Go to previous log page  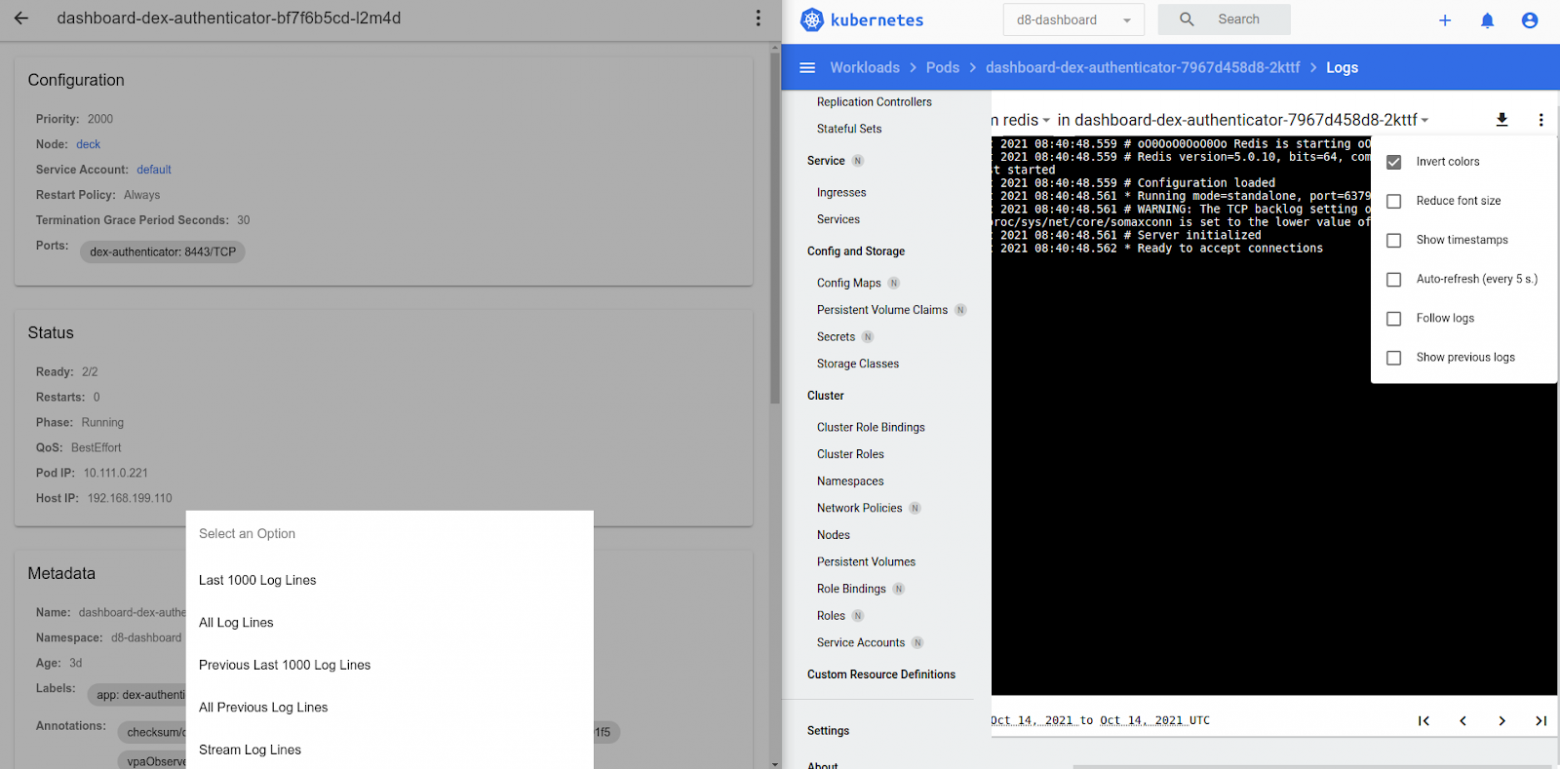coord(1463,721)
